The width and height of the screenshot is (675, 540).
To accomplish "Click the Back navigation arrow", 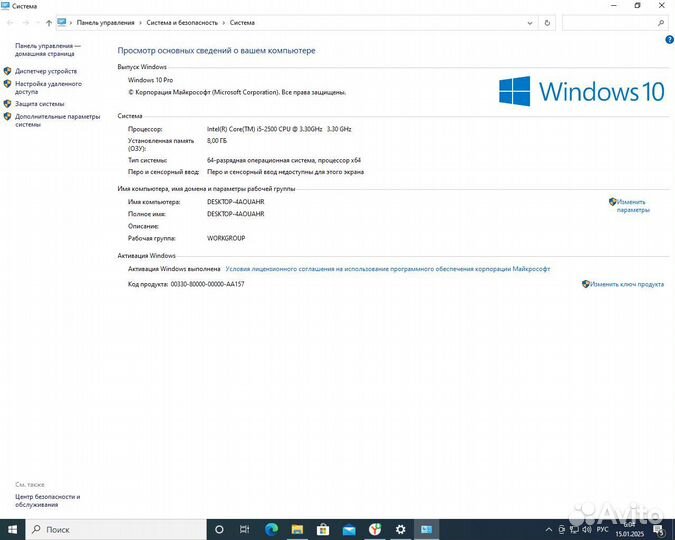I will pos(10,23).
